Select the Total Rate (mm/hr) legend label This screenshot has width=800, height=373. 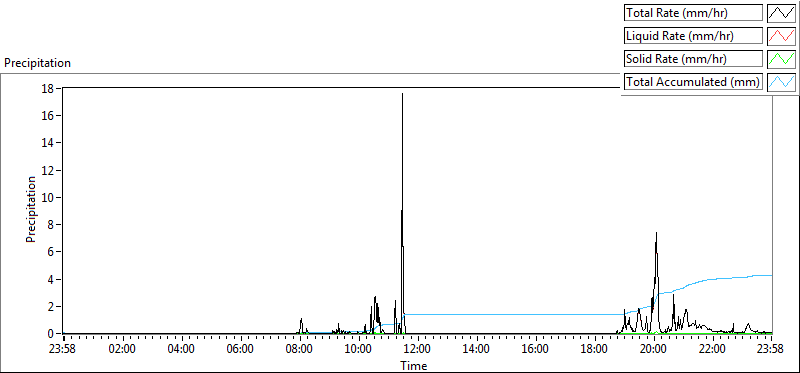pos(693,13)
